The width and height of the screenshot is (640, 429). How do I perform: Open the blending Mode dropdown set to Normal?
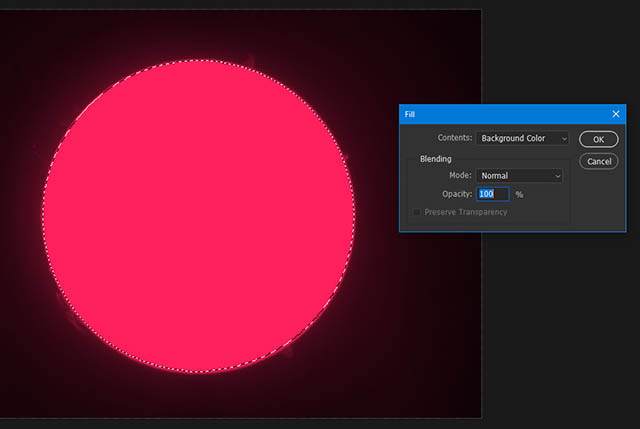click(518, 176)
